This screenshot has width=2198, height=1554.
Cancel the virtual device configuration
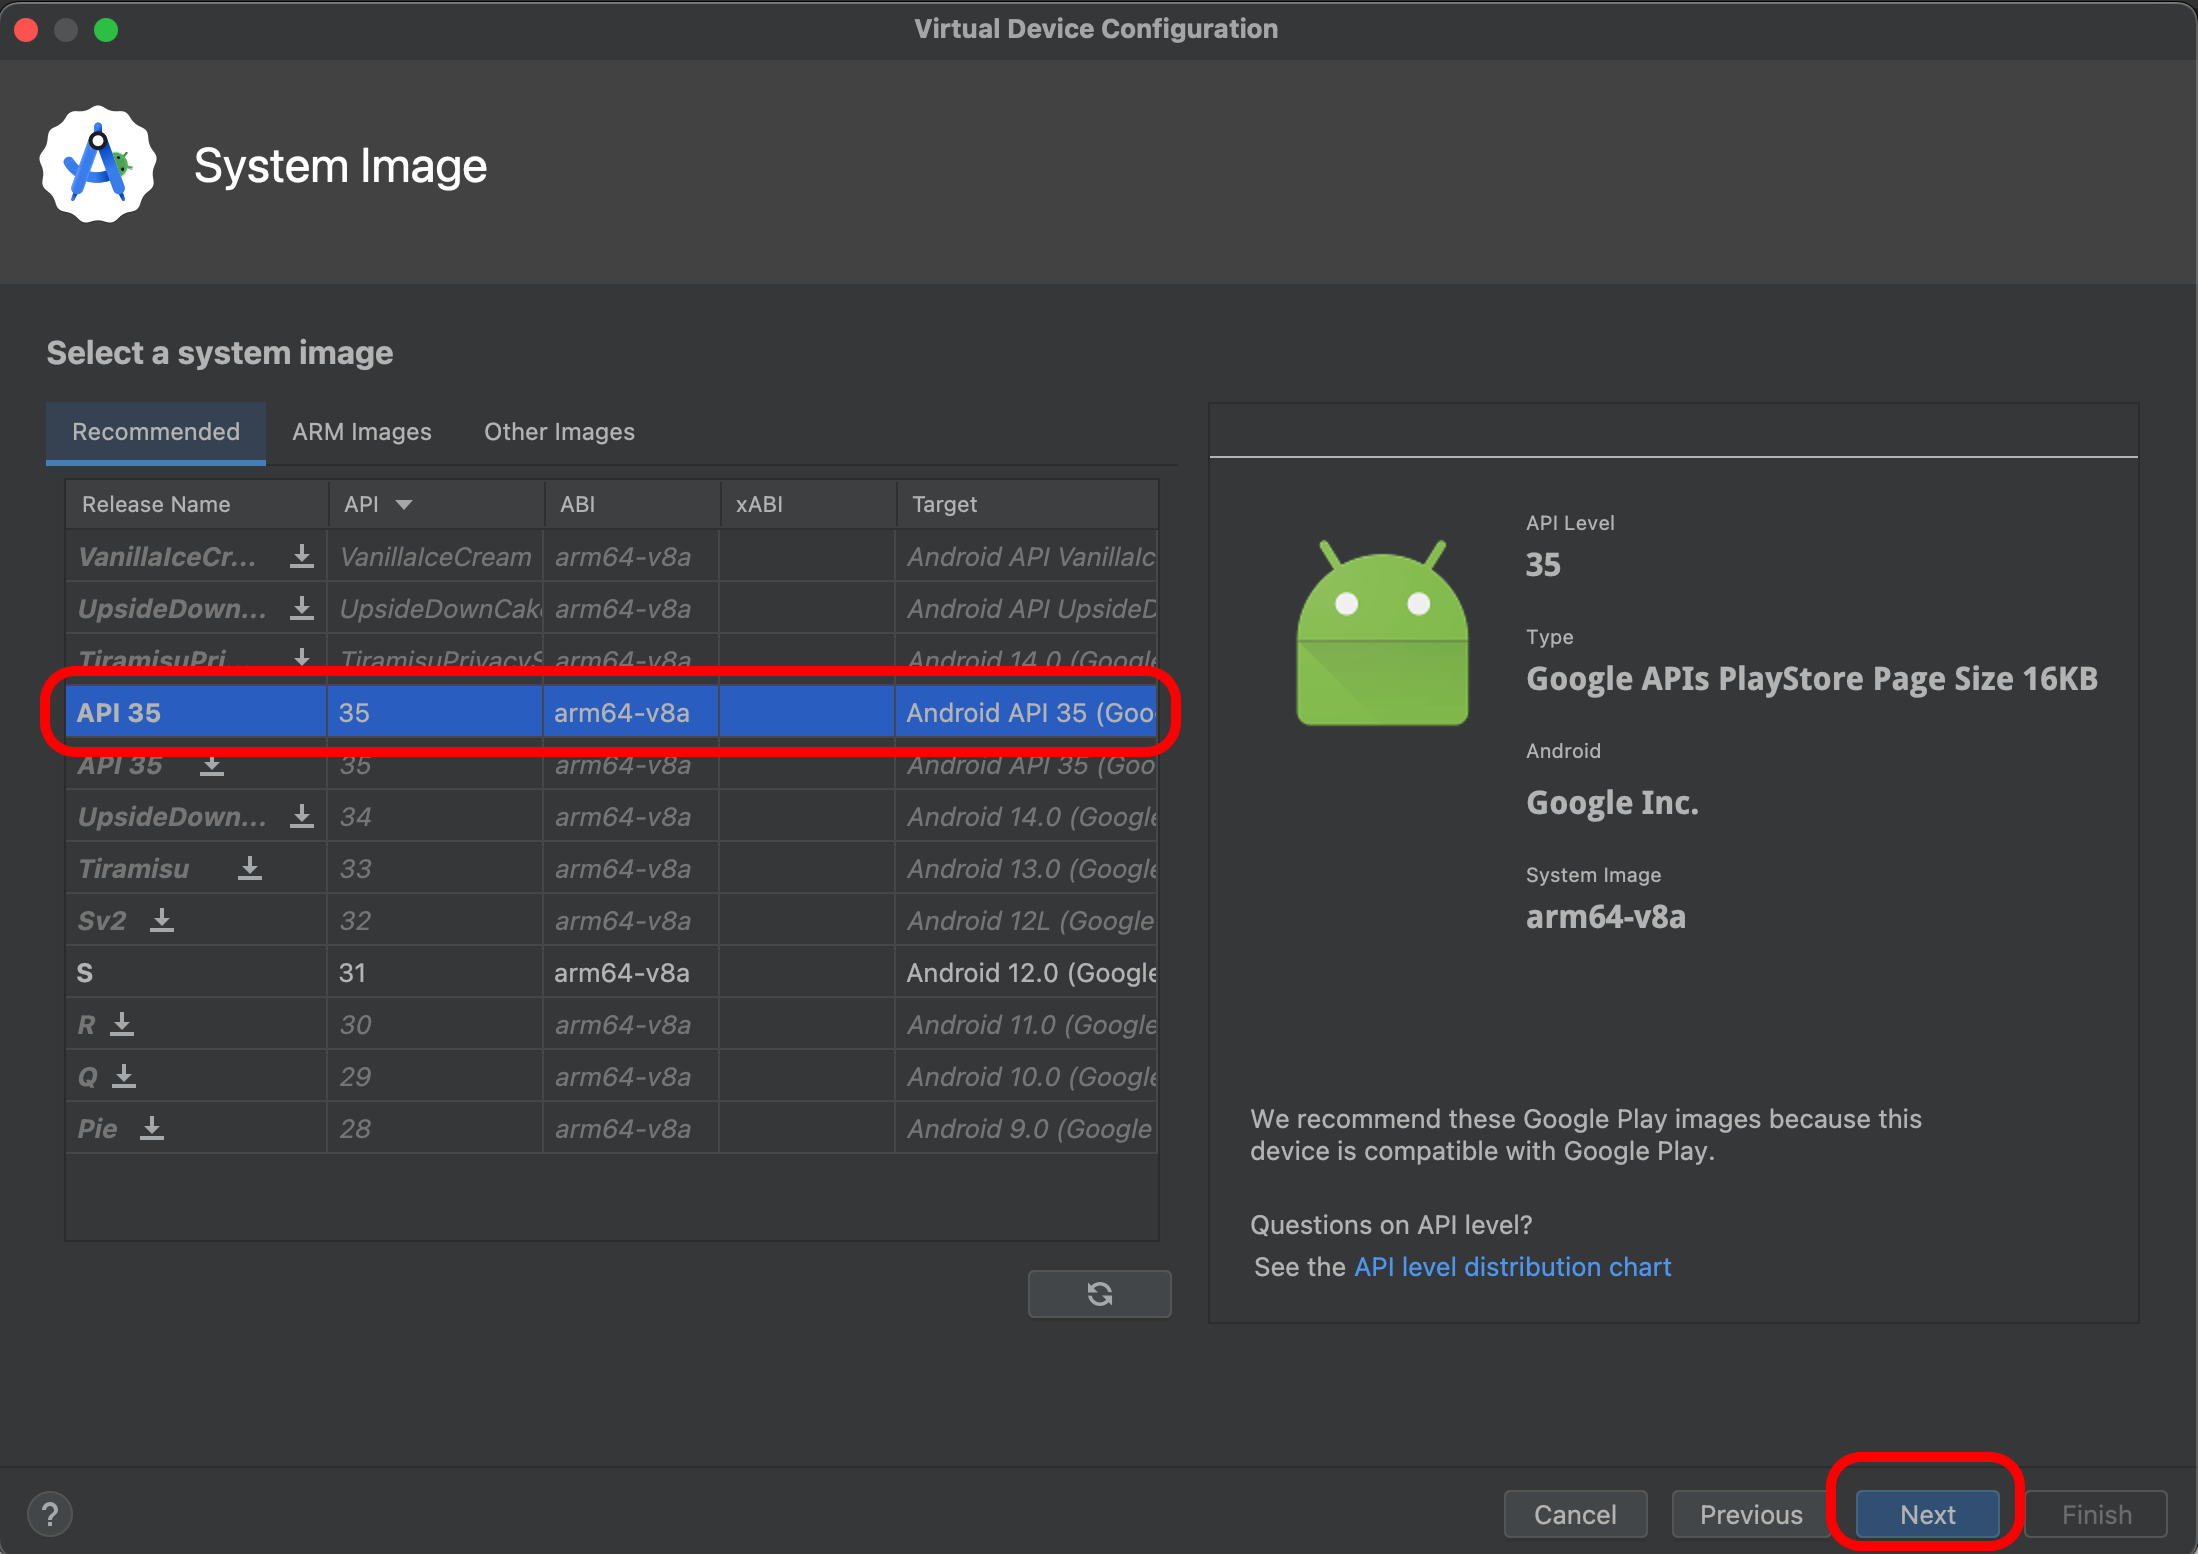click(1575, 1514)
